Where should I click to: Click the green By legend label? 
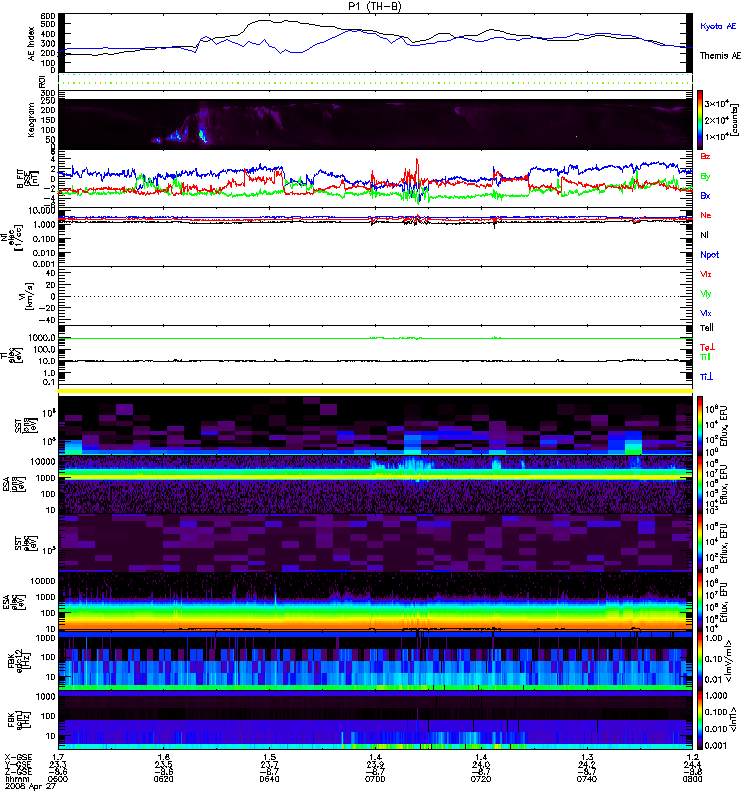[705, 177]
